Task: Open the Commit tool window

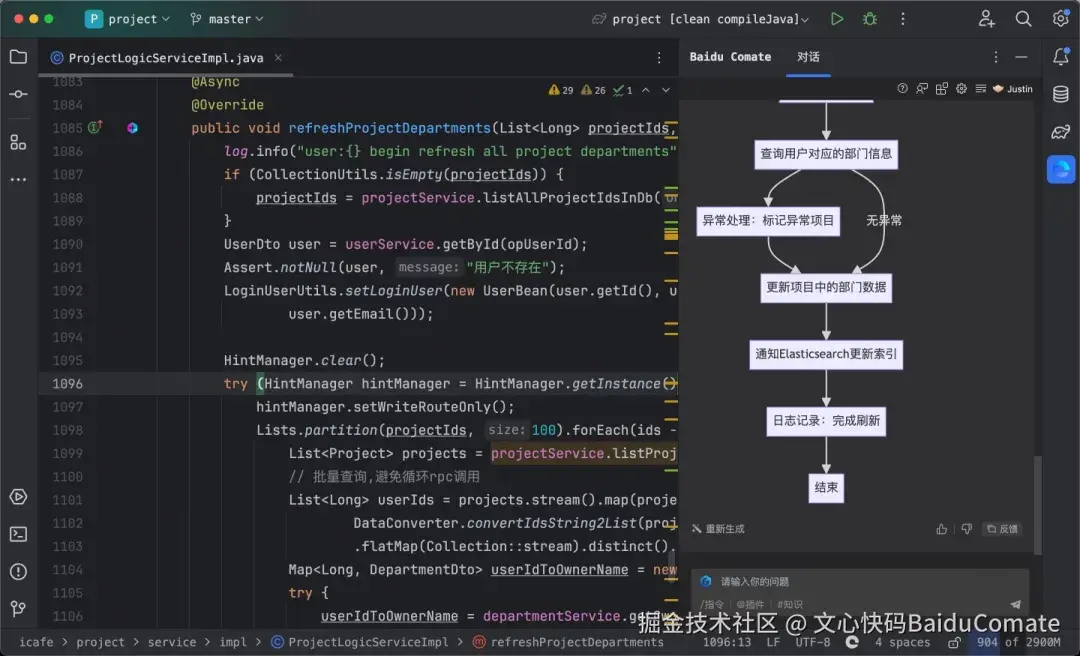Action: [19, 94]
